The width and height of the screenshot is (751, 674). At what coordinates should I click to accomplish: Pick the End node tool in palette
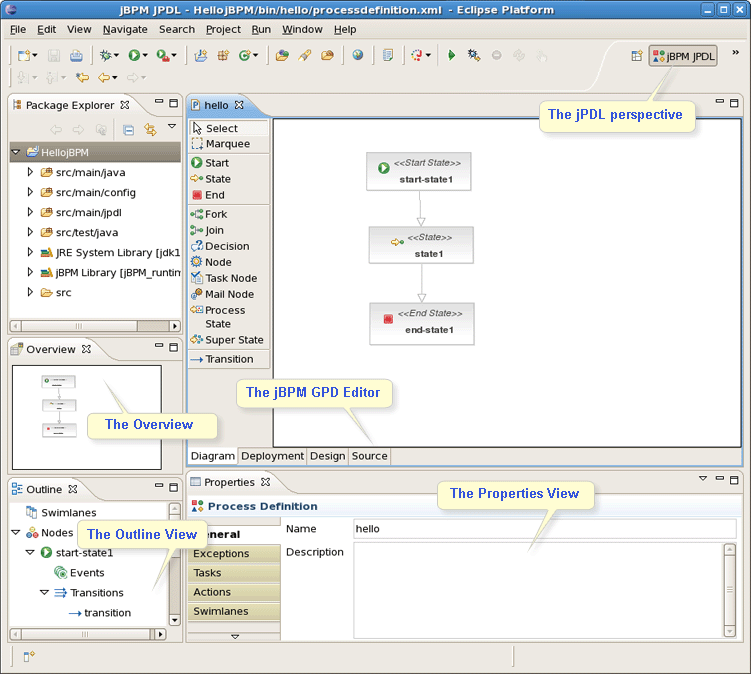pos(214,195)
